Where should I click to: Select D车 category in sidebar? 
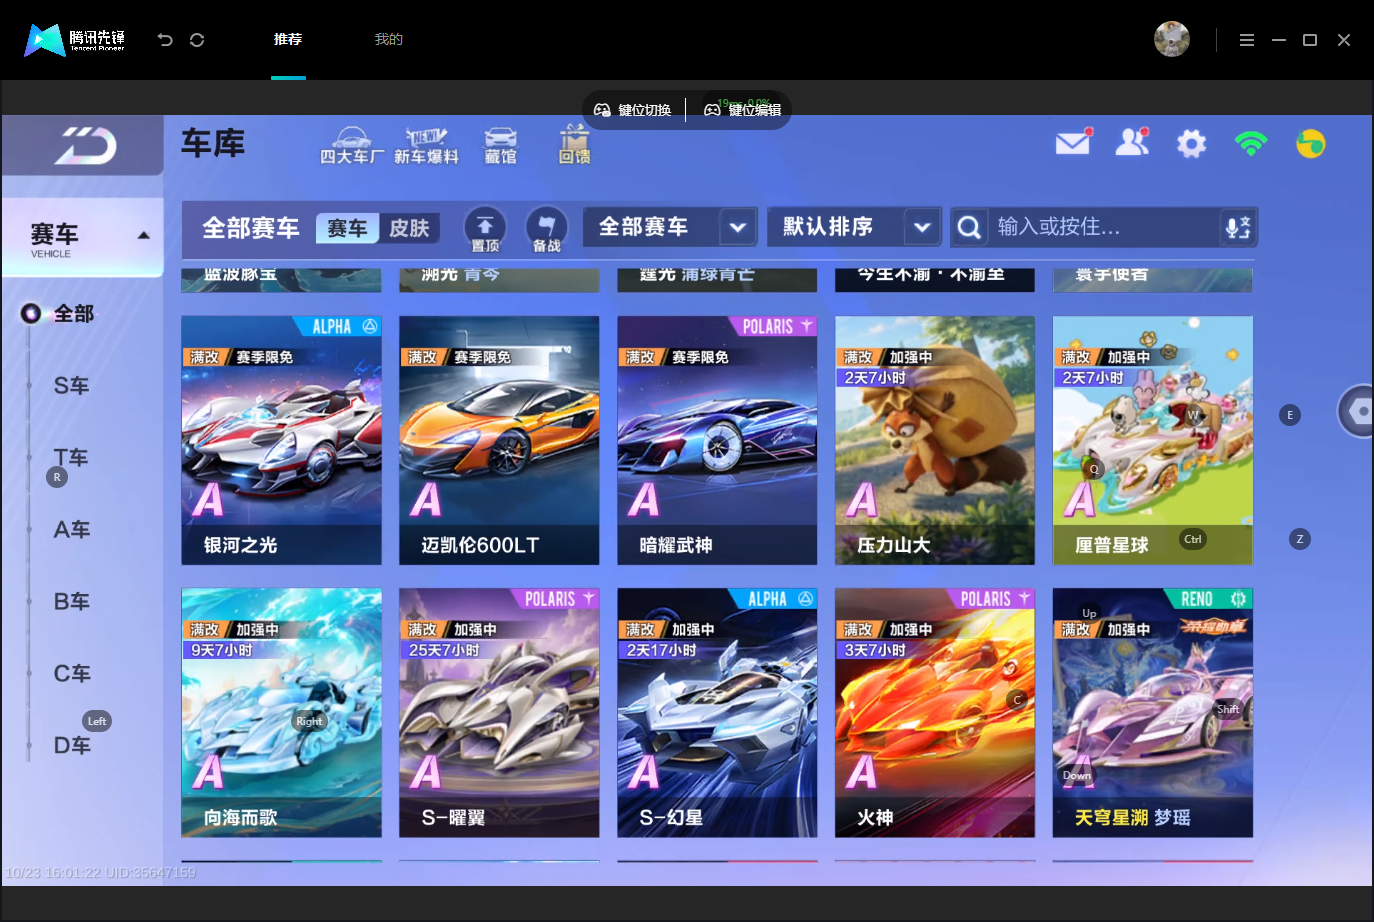click(71, 746)
